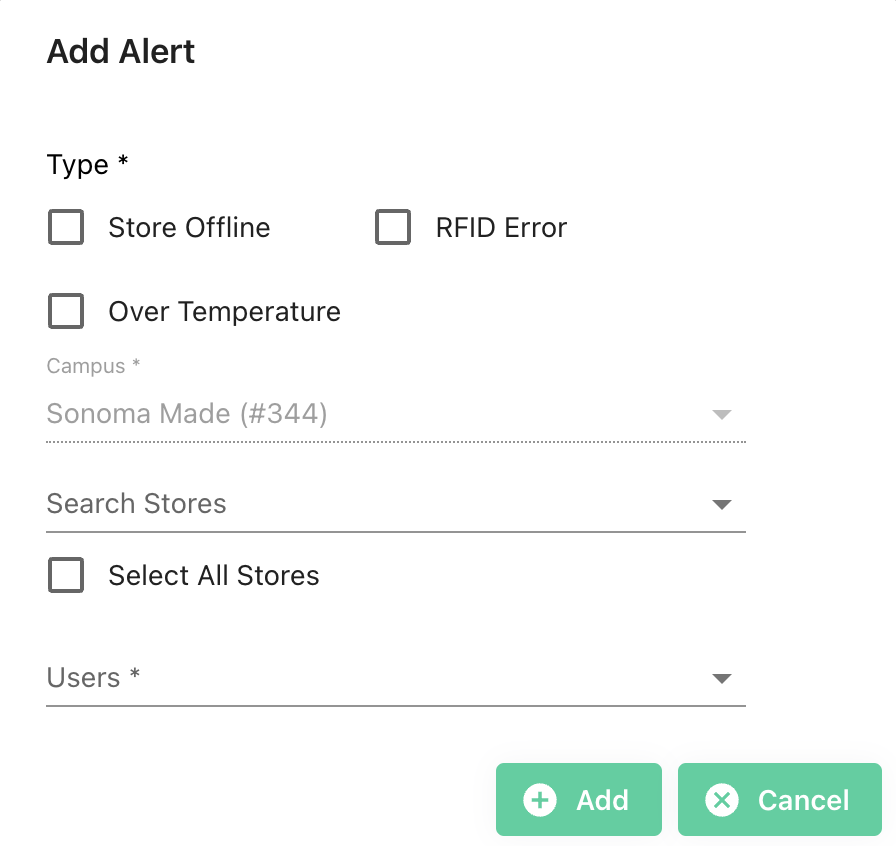This screenshot has height=846, width=896.
Task: Confirm by clicking the Add button
Action: tap(578, 800)
